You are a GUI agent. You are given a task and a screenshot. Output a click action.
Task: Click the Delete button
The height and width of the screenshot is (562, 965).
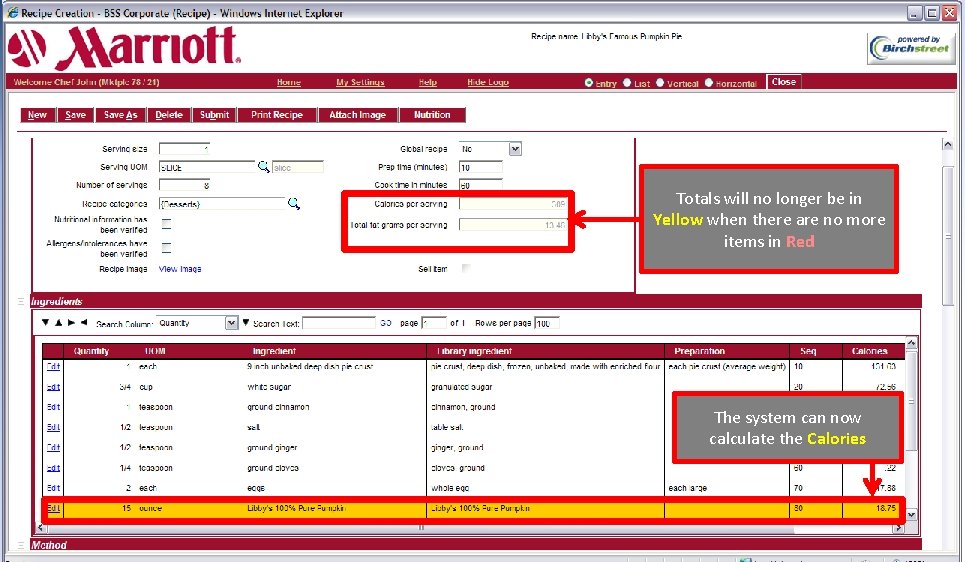[x=169, y=115]
